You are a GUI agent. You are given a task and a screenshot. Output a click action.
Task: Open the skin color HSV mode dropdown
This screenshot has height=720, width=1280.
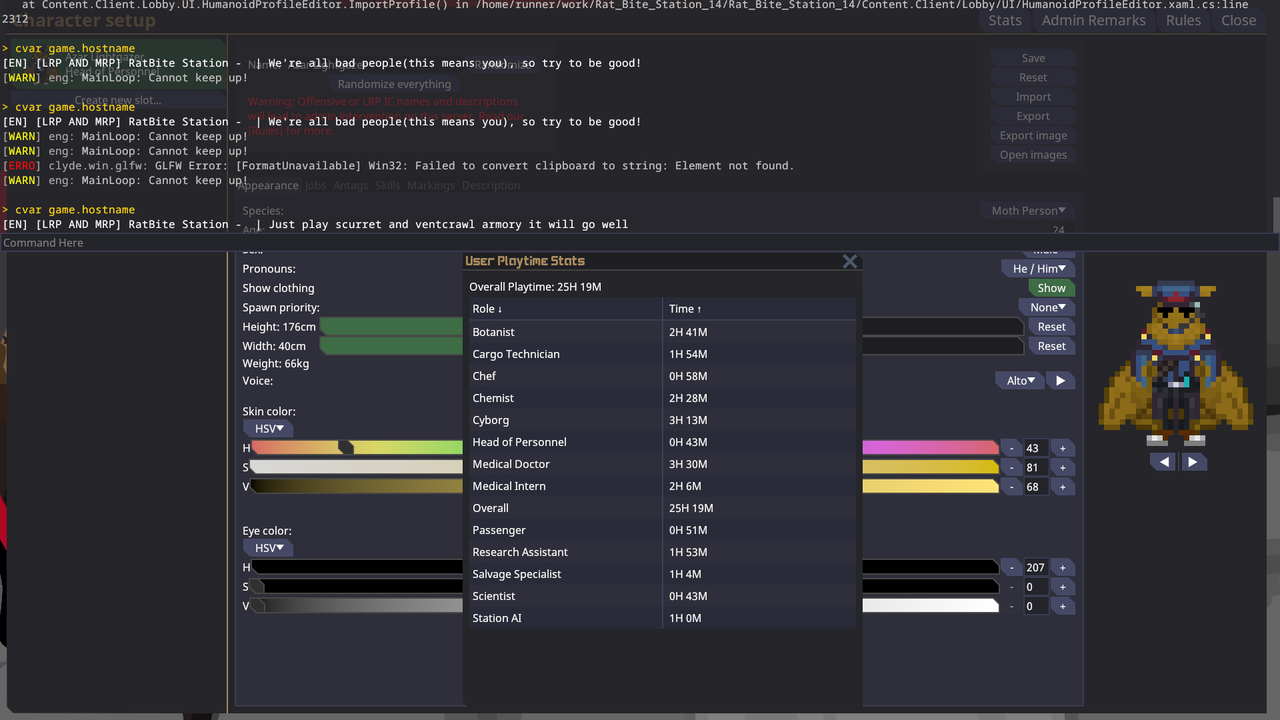click(268, 429)
